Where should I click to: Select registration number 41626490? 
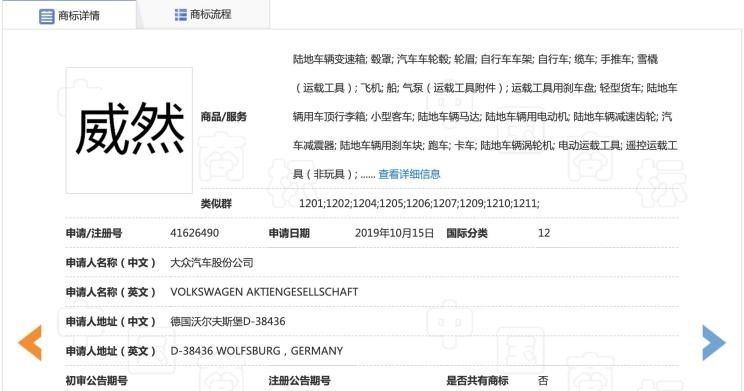pyautogui.click(x=195, y=233)
